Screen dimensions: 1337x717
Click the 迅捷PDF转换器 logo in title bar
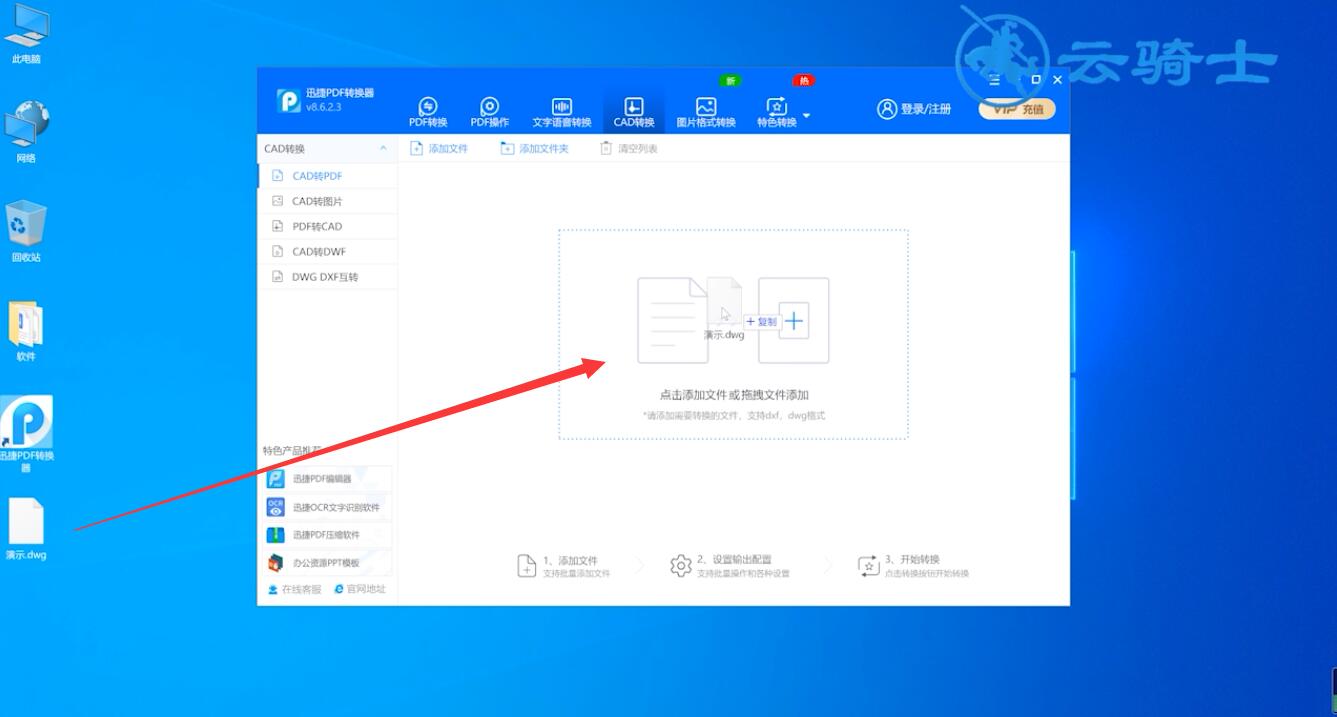tap(289, 101)
